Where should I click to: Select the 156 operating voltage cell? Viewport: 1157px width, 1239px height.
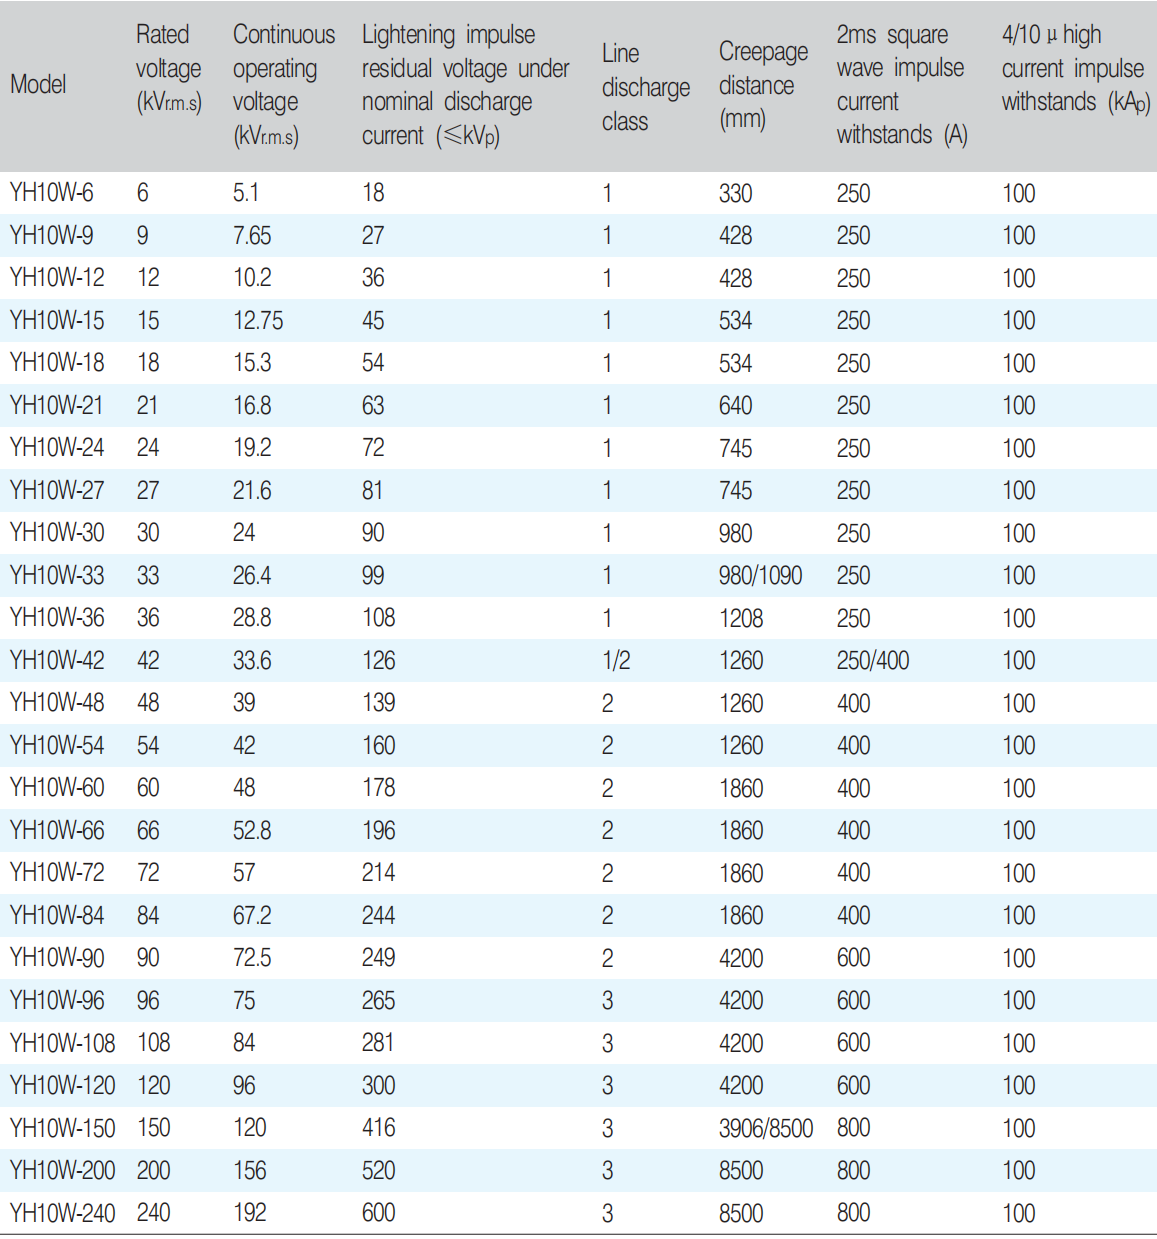coord(250,1170)
